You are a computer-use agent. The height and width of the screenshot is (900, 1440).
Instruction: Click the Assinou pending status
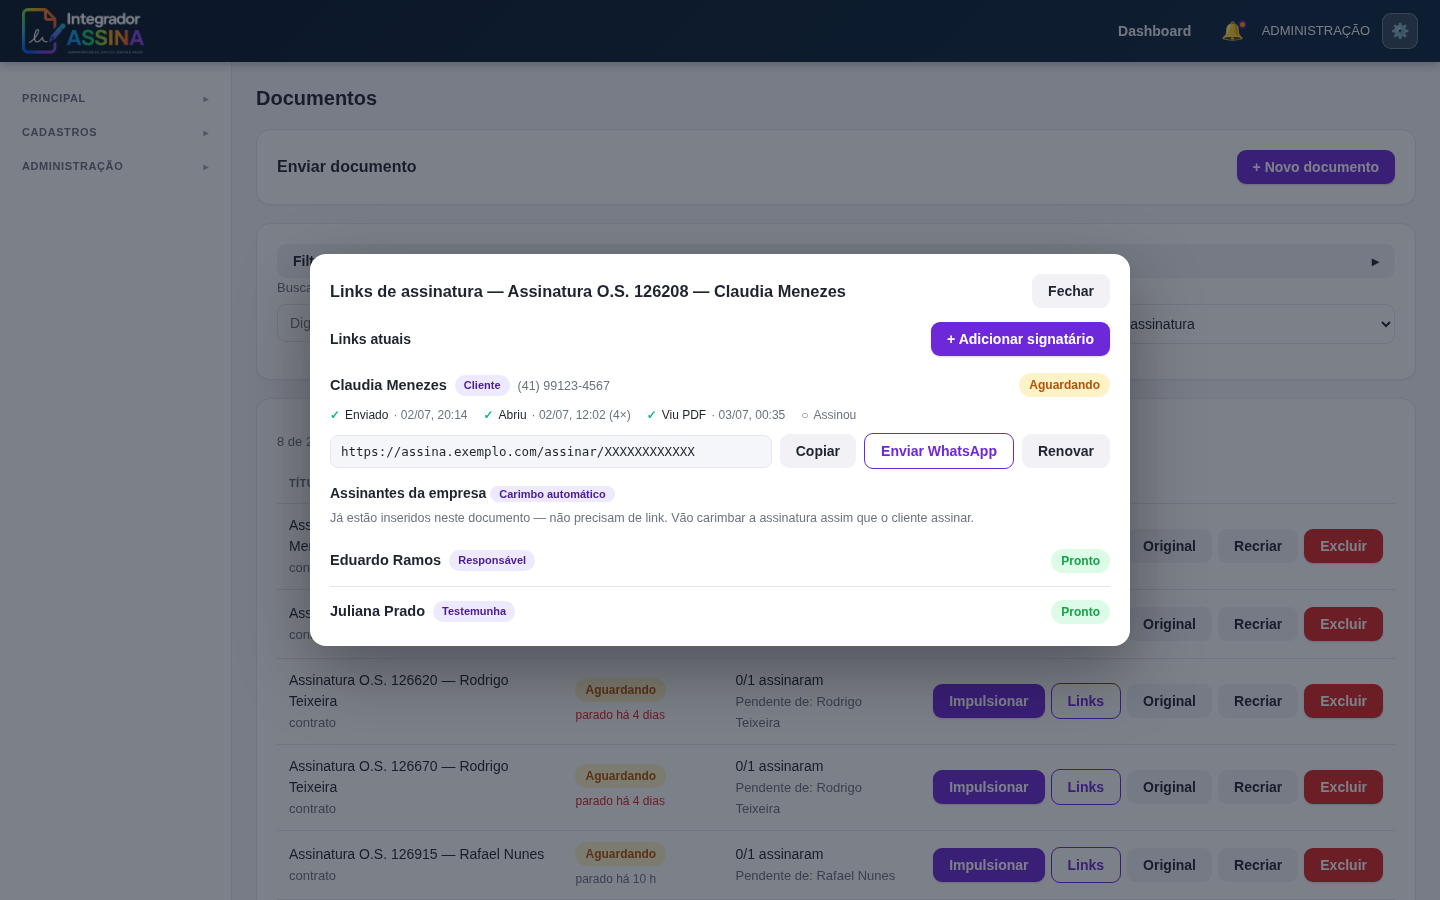(x=829, y=415)
